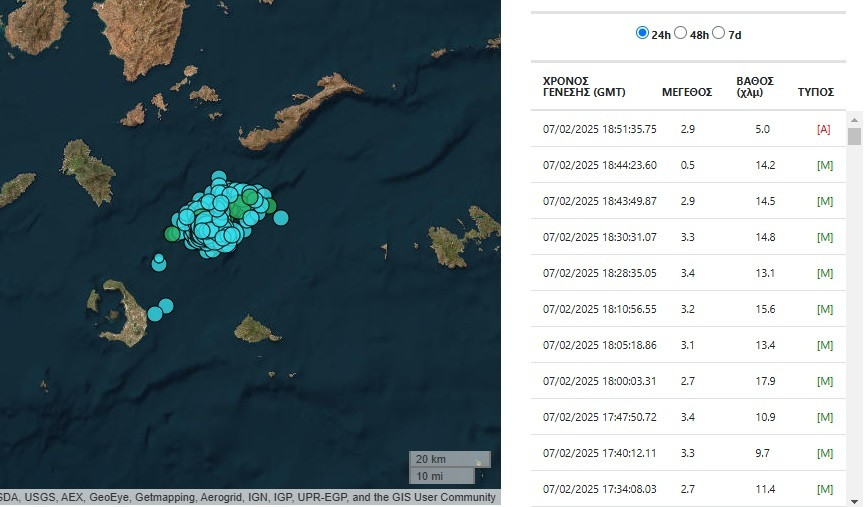Image resolution: width=864 pixels, height=507 pixels.
Task: Click the table scrollbar's up arrow
Action: (x=854, y=118)
